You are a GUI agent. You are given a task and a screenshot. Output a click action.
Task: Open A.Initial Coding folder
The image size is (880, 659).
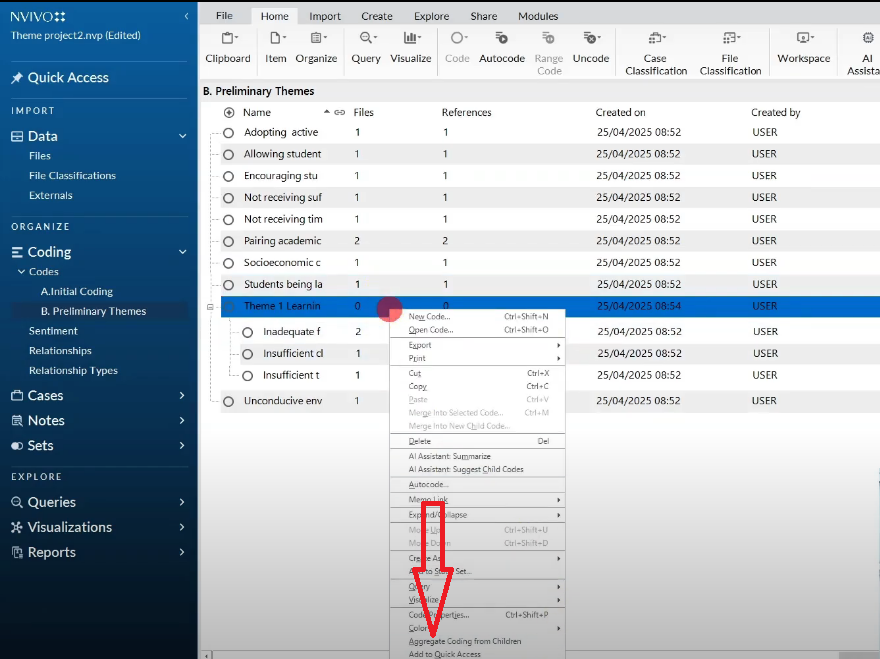(x=77, y=292)
